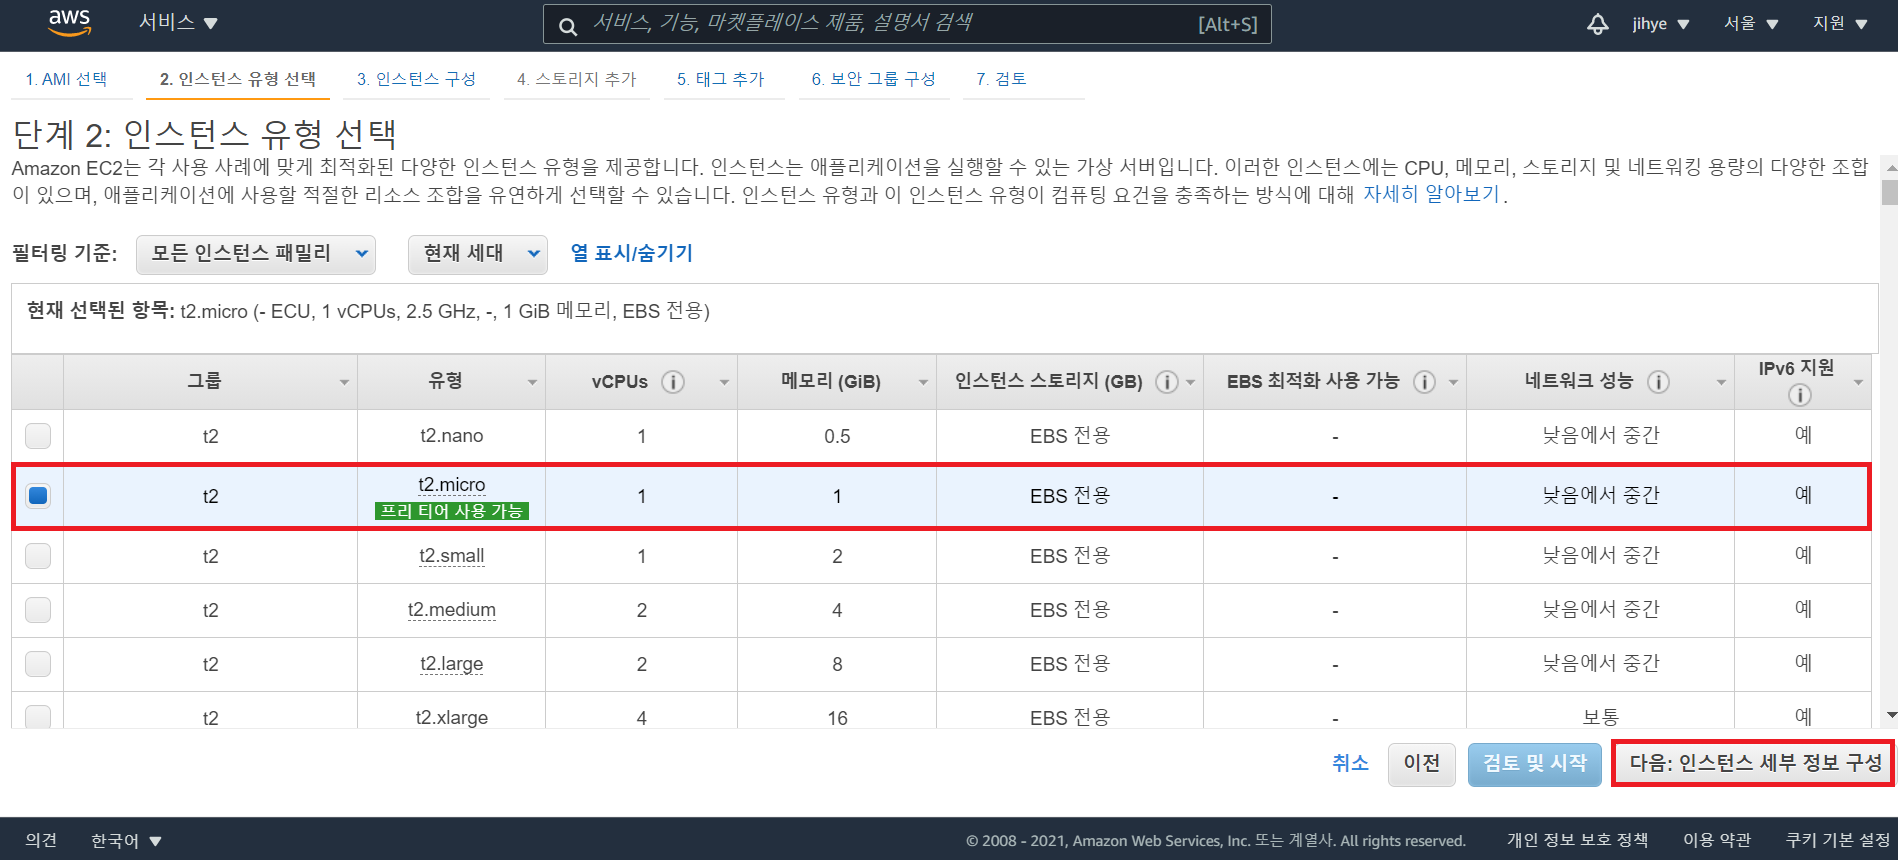The width and height of the screenshot is (1898, 860).
Task: Open the 서비스 services menu
Action: tap(178, 23)
